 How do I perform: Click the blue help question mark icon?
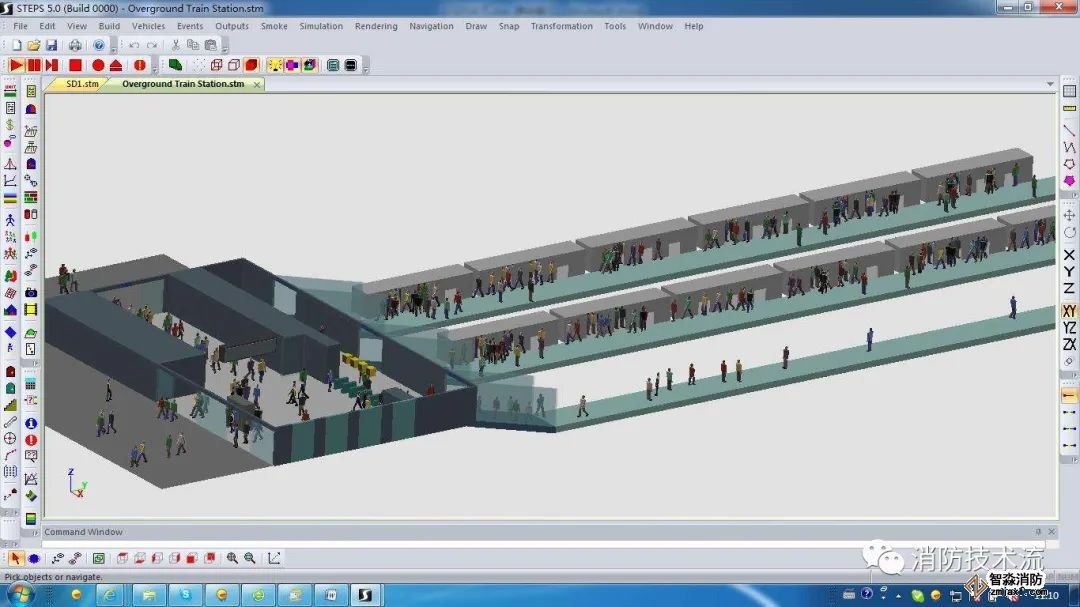click(x=99, y=45)
